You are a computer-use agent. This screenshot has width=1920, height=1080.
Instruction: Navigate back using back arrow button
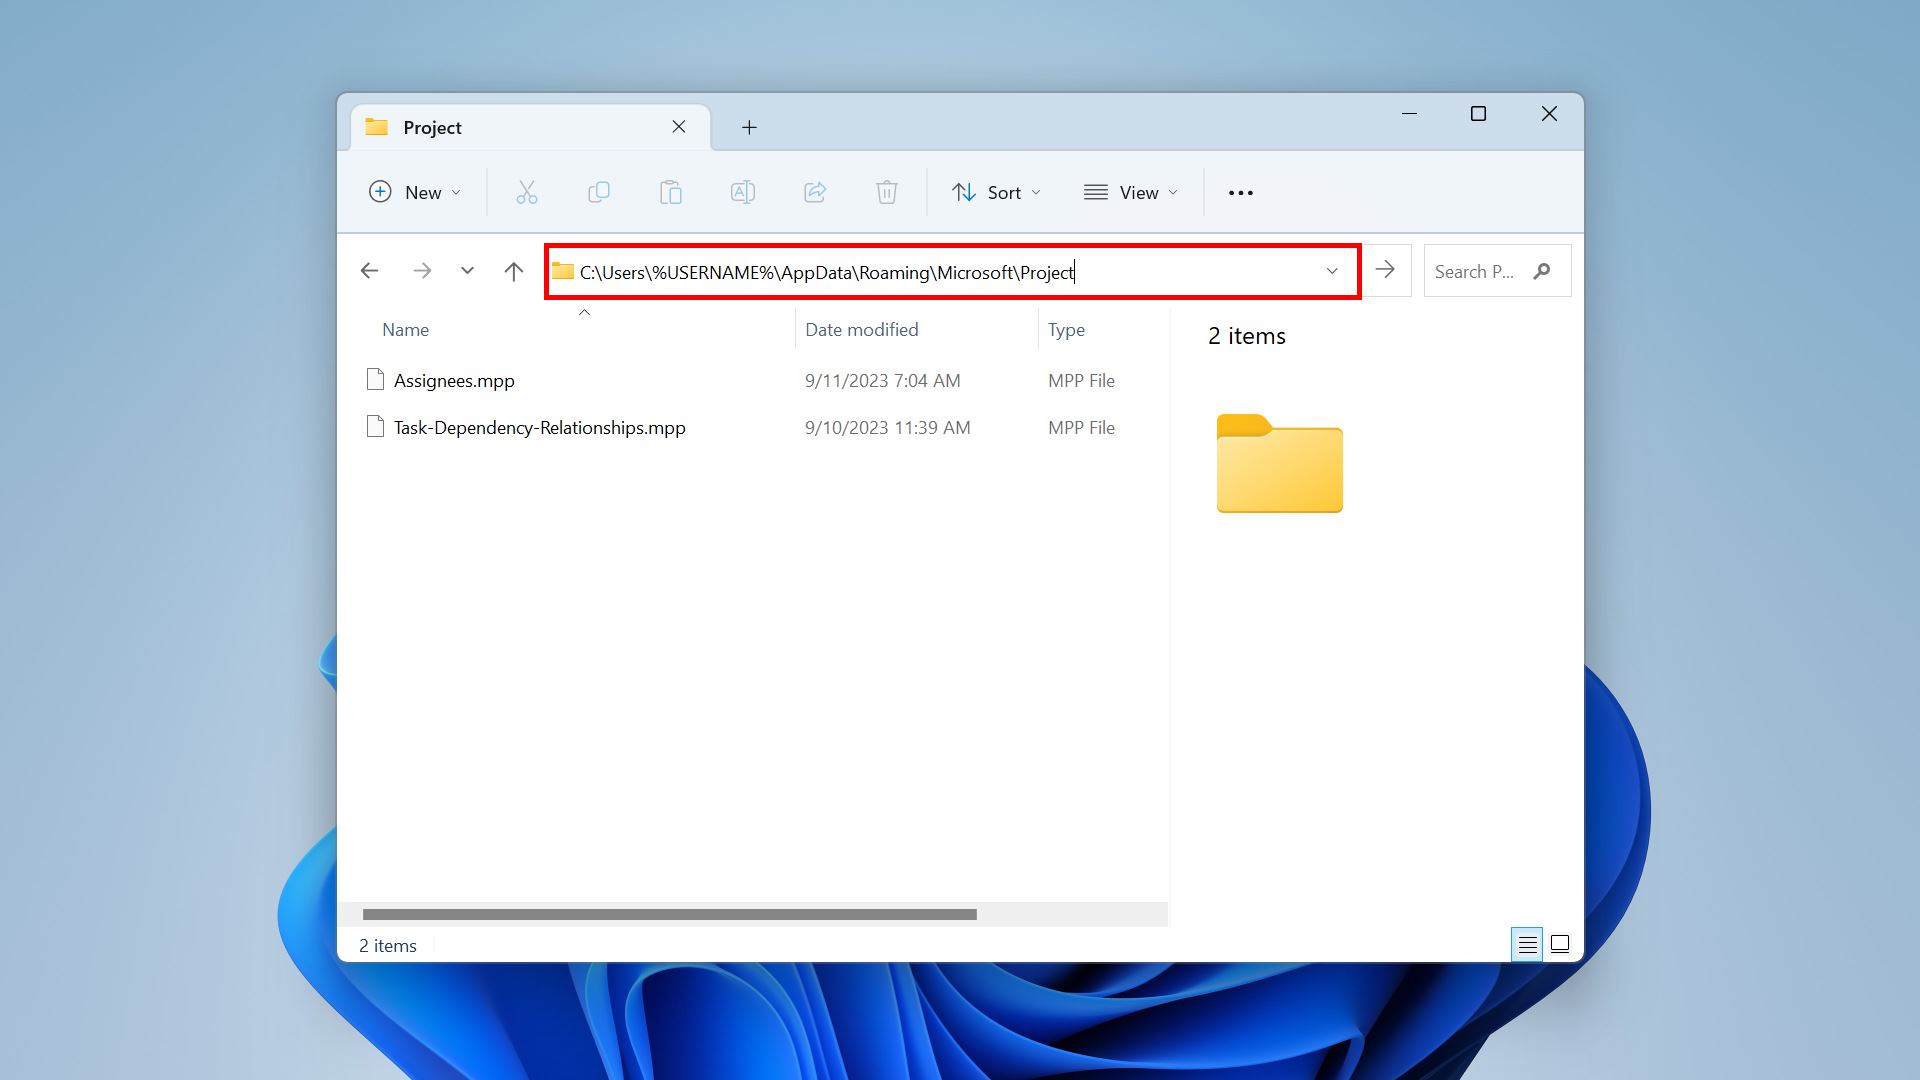371,270
